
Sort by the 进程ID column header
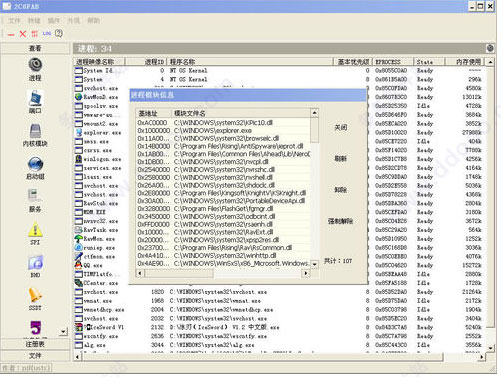(146, 62)
